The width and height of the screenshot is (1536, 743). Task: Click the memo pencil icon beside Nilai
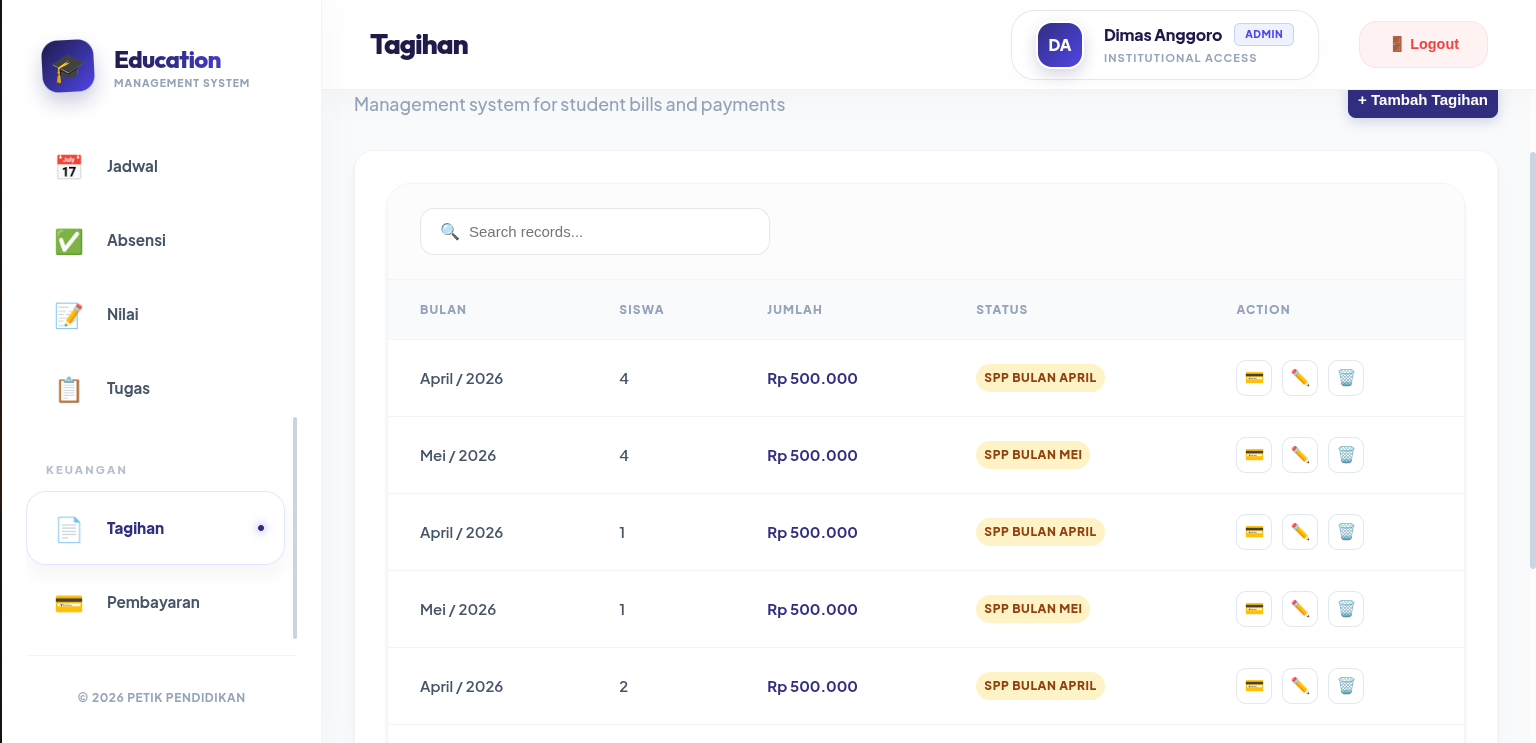click(x=68, y=315)
